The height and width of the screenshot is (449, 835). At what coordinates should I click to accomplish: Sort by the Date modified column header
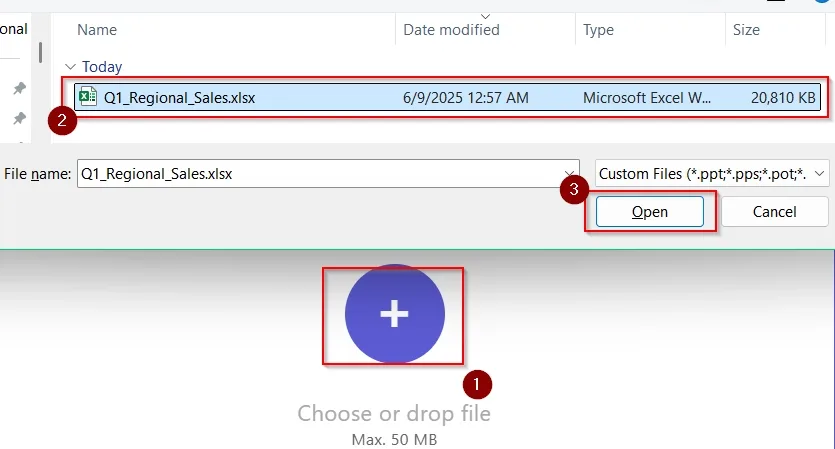451,30
